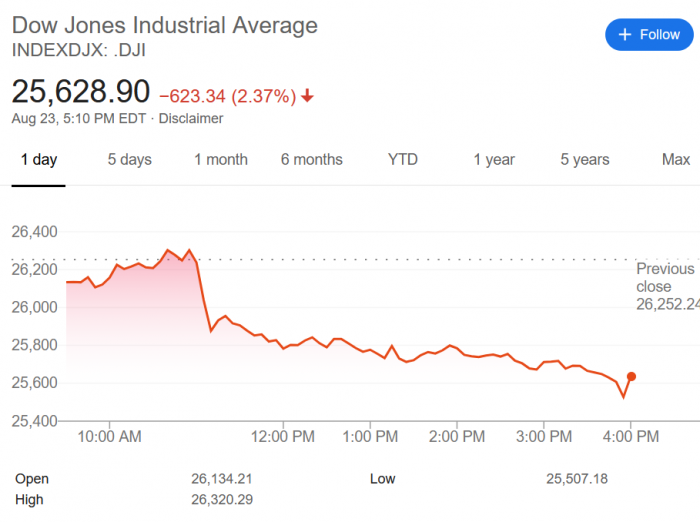Switch the chart to Max range

(x=676, y=160)
